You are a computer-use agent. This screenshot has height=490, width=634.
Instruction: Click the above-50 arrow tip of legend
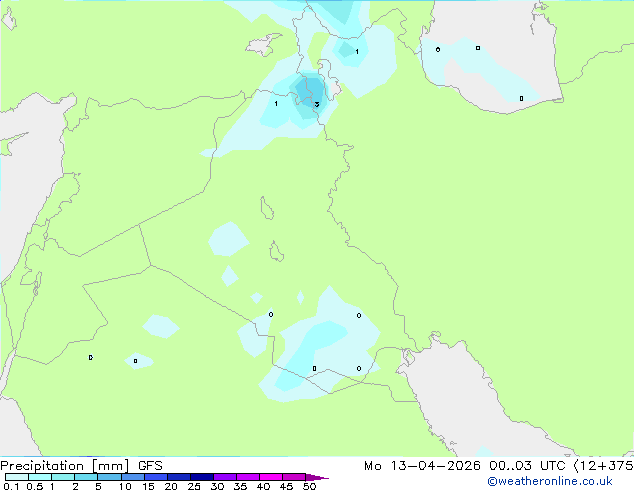coord(317,477)
